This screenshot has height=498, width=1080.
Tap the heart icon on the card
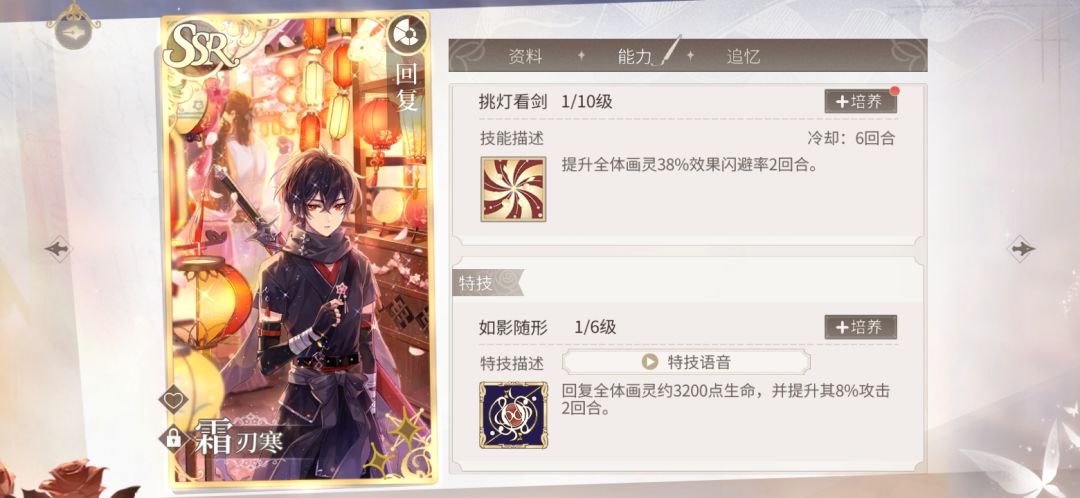[174, 400]
